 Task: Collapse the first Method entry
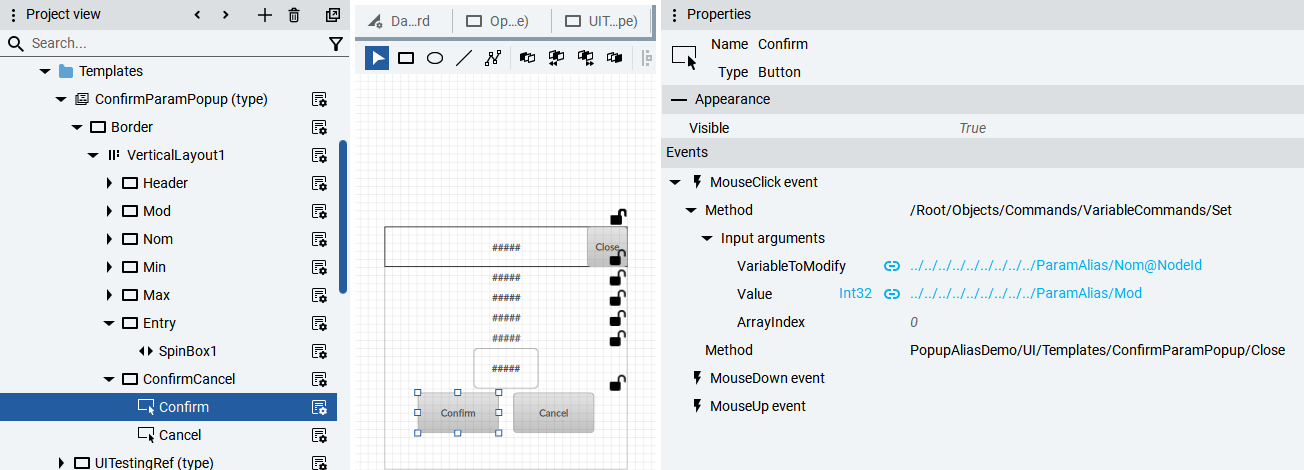point(690,210)
